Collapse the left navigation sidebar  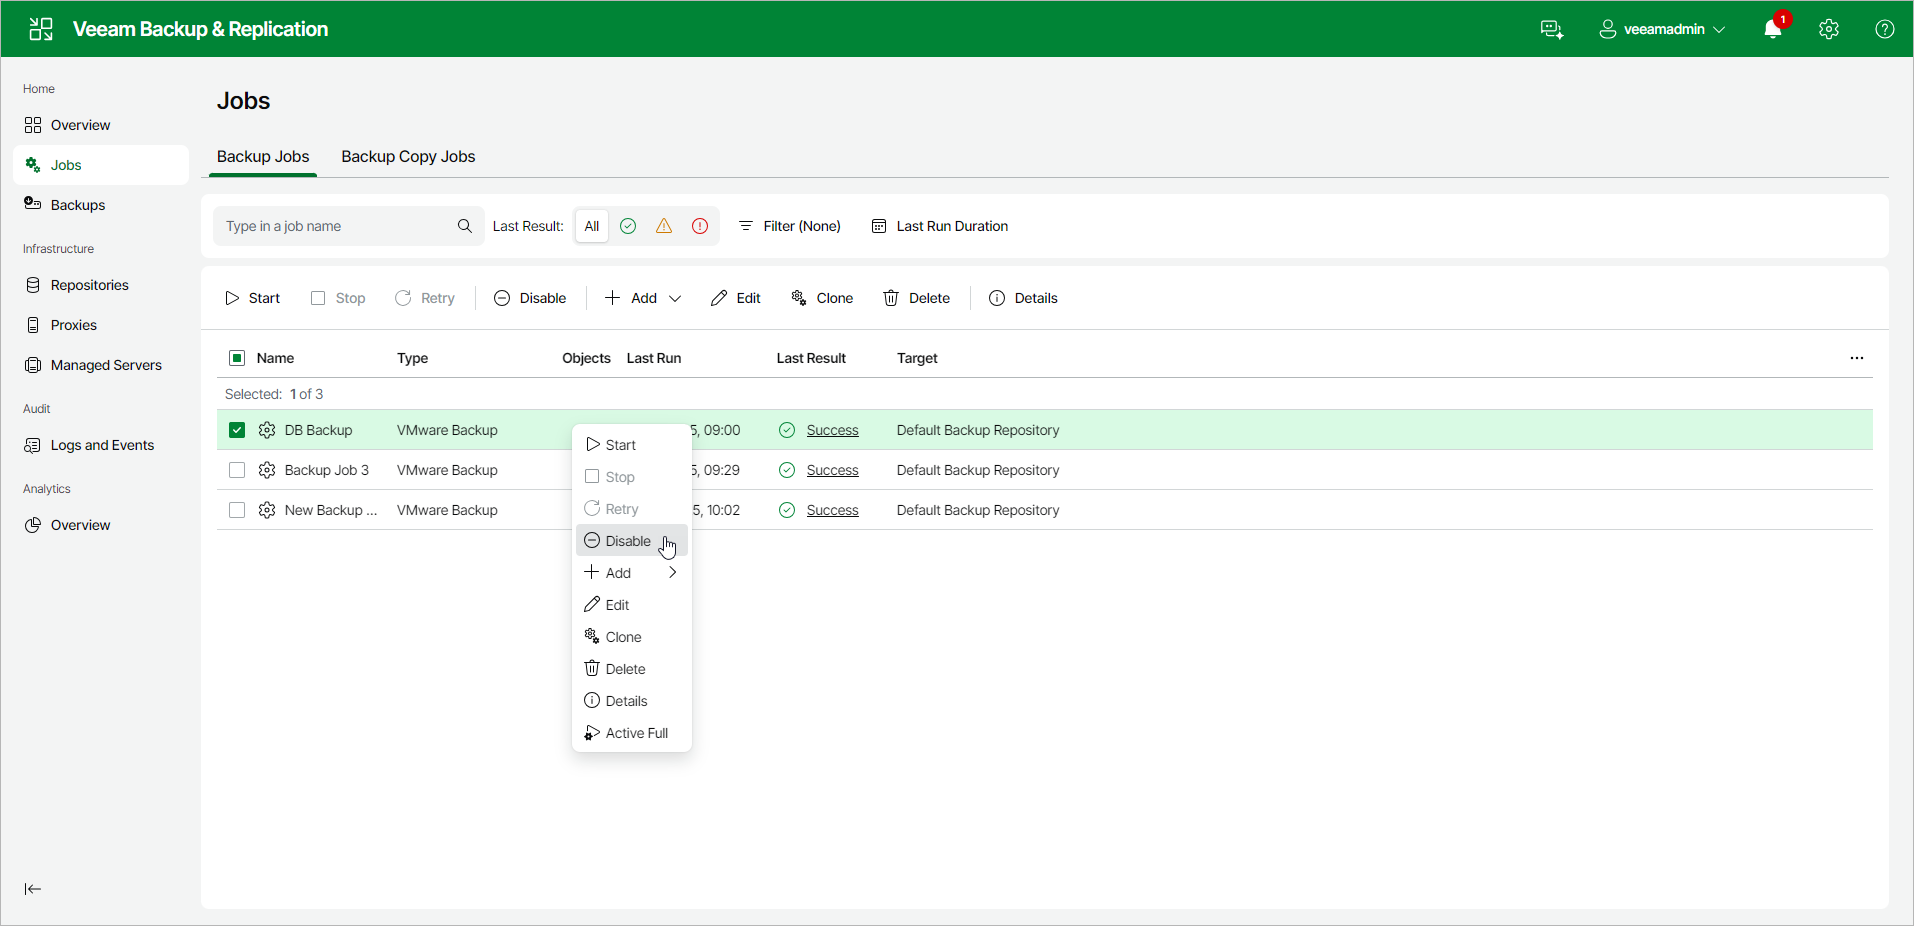(33, 889)
